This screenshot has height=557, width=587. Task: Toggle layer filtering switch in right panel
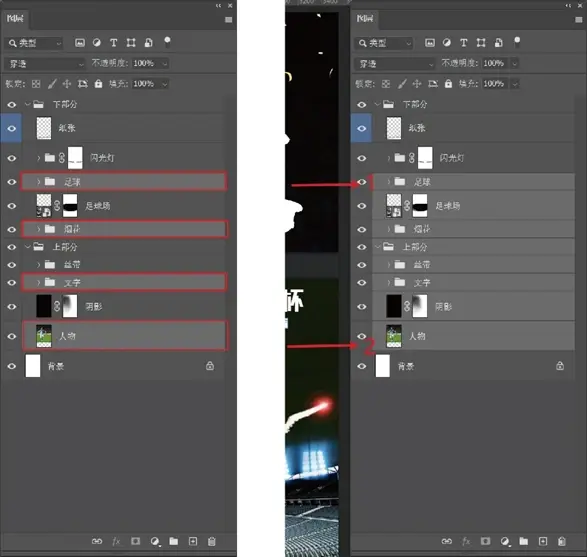point(517,42)
